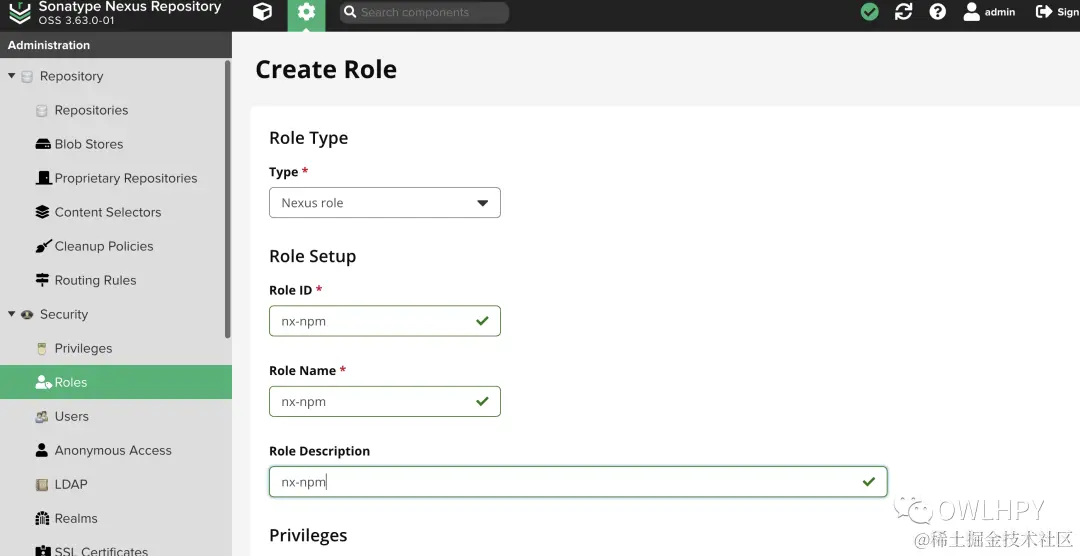Image resolution: width=1080 pixels, height=556 pixels.
Task: Open Blob Stores in the sidebar
Action: 88,144
